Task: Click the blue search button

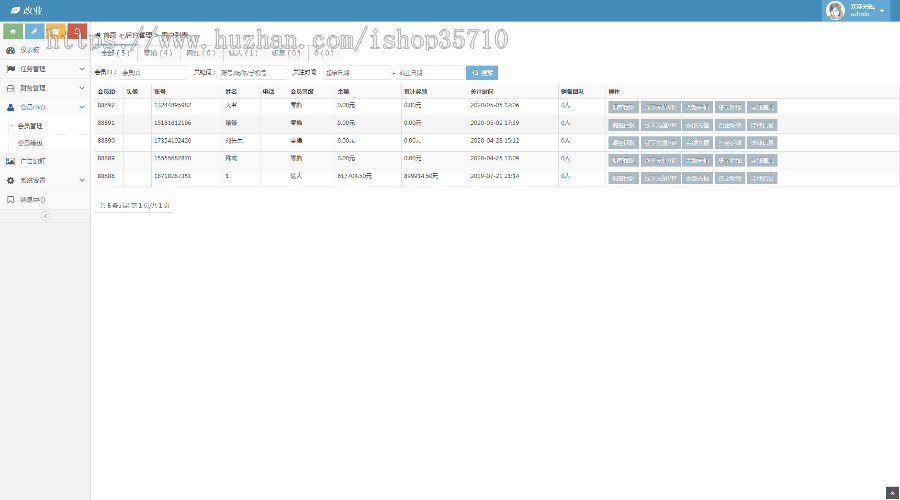Action: tap(482, 73)
